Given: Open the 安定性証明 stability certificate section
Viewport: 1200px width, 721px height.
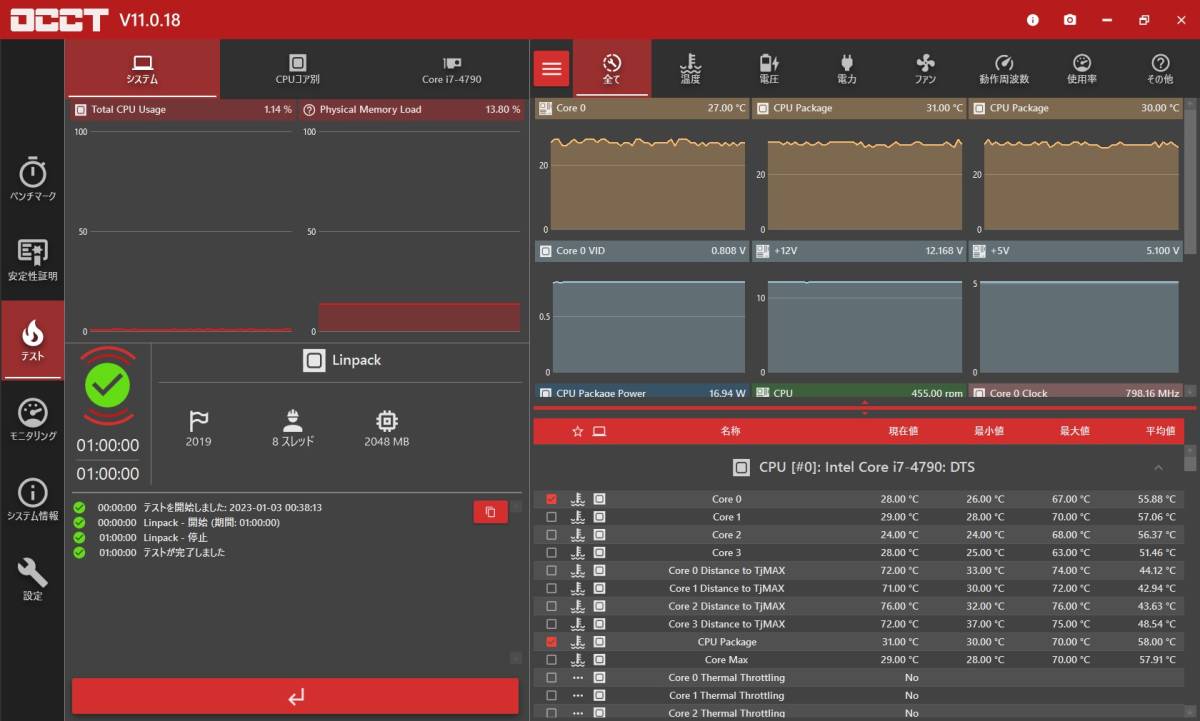Looking at the screenshot, I should 32,260.
